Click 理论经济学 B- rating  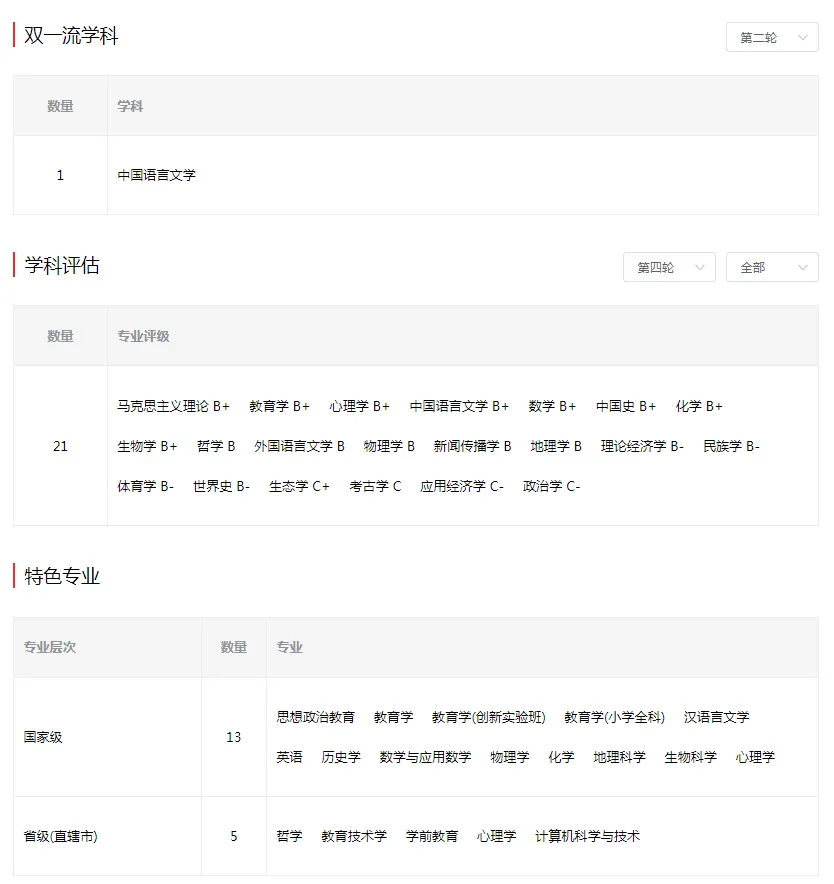(642, 447)
